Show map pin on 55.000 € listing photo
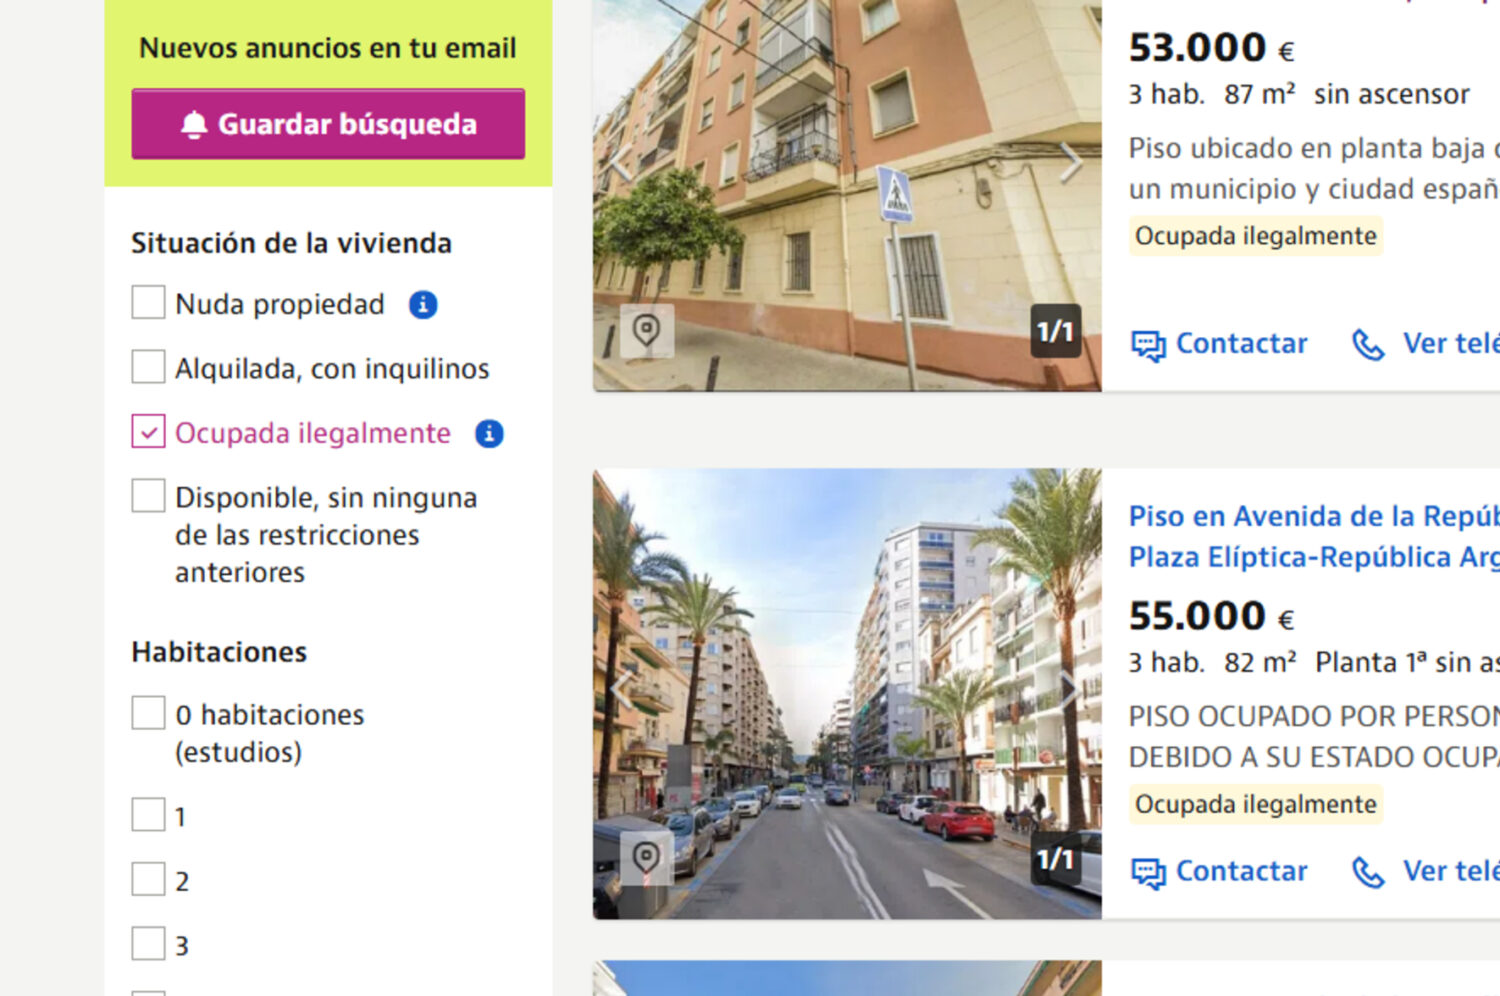This screenshot has width=1500, height=996. tap(646, 859)
